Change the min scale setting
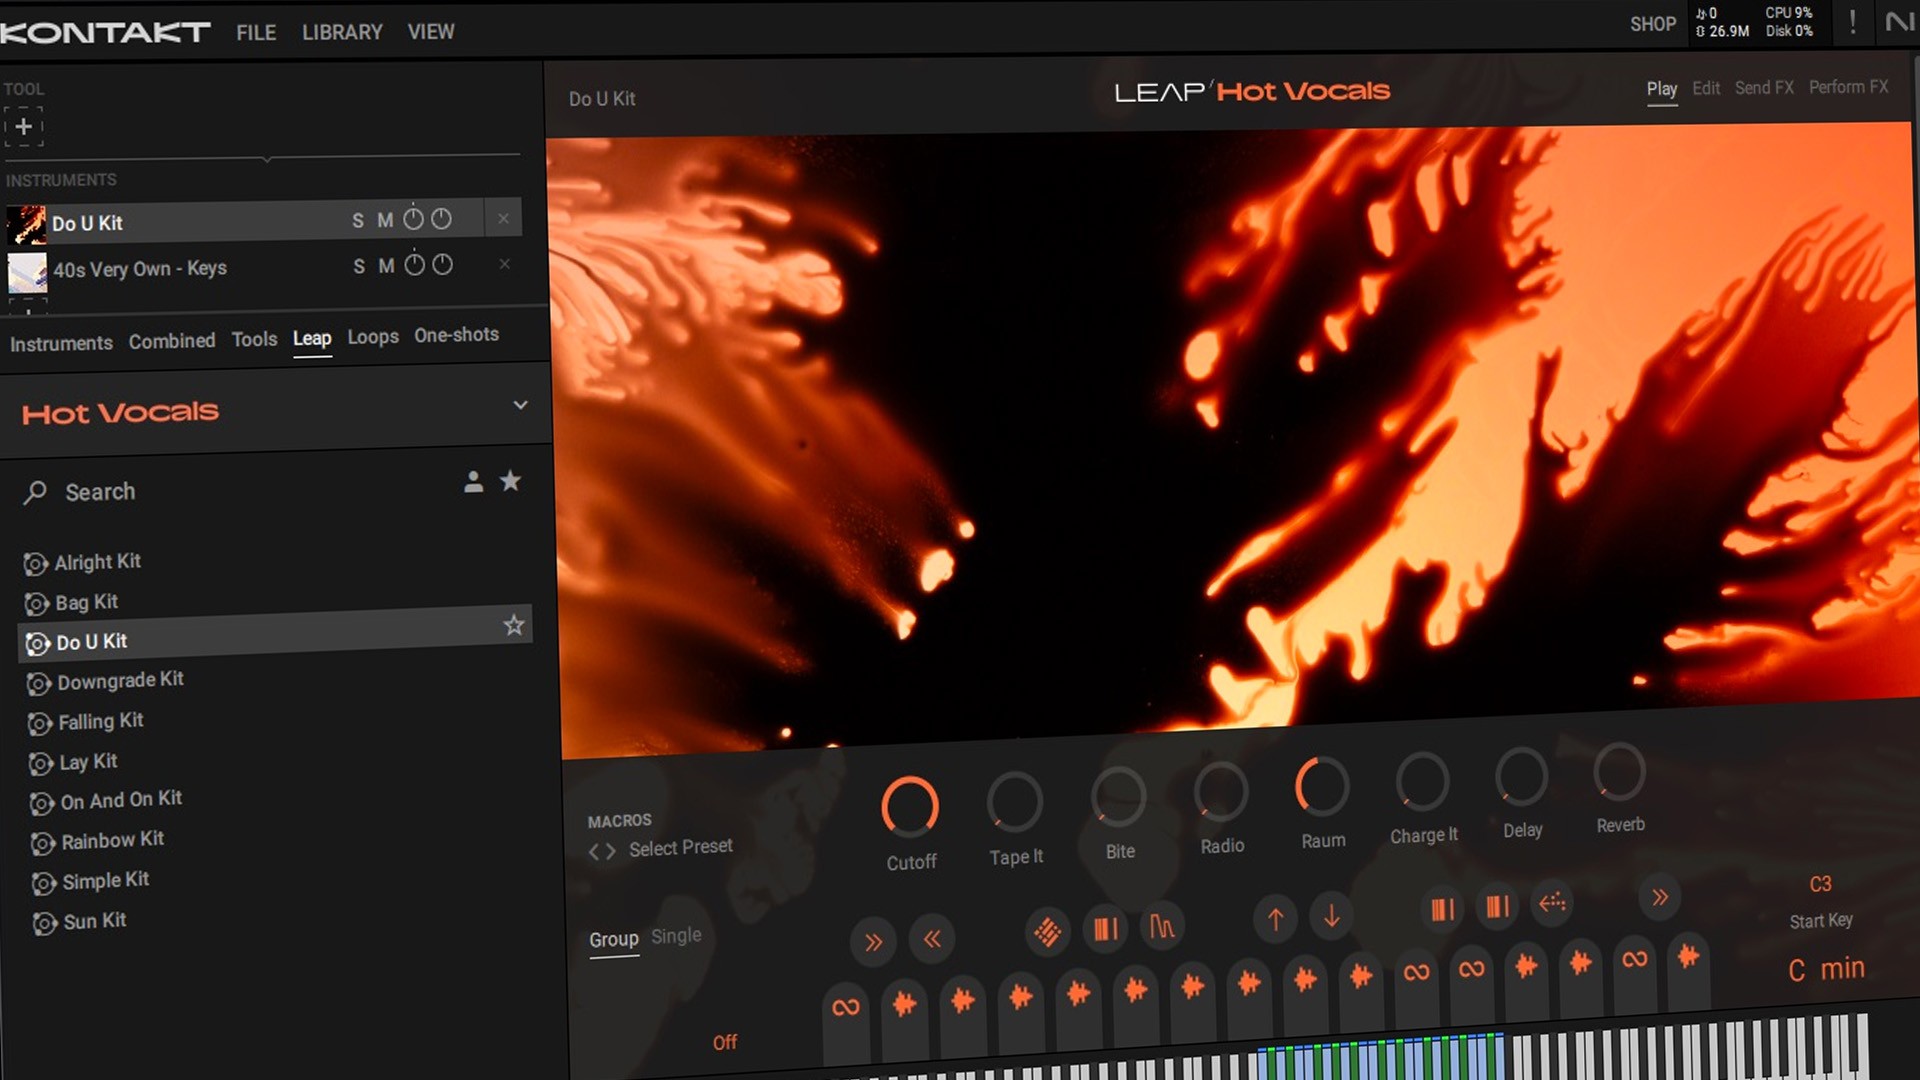Image resolution: width=1920 pixels, height=1080 pixels. click(1842, 969)
